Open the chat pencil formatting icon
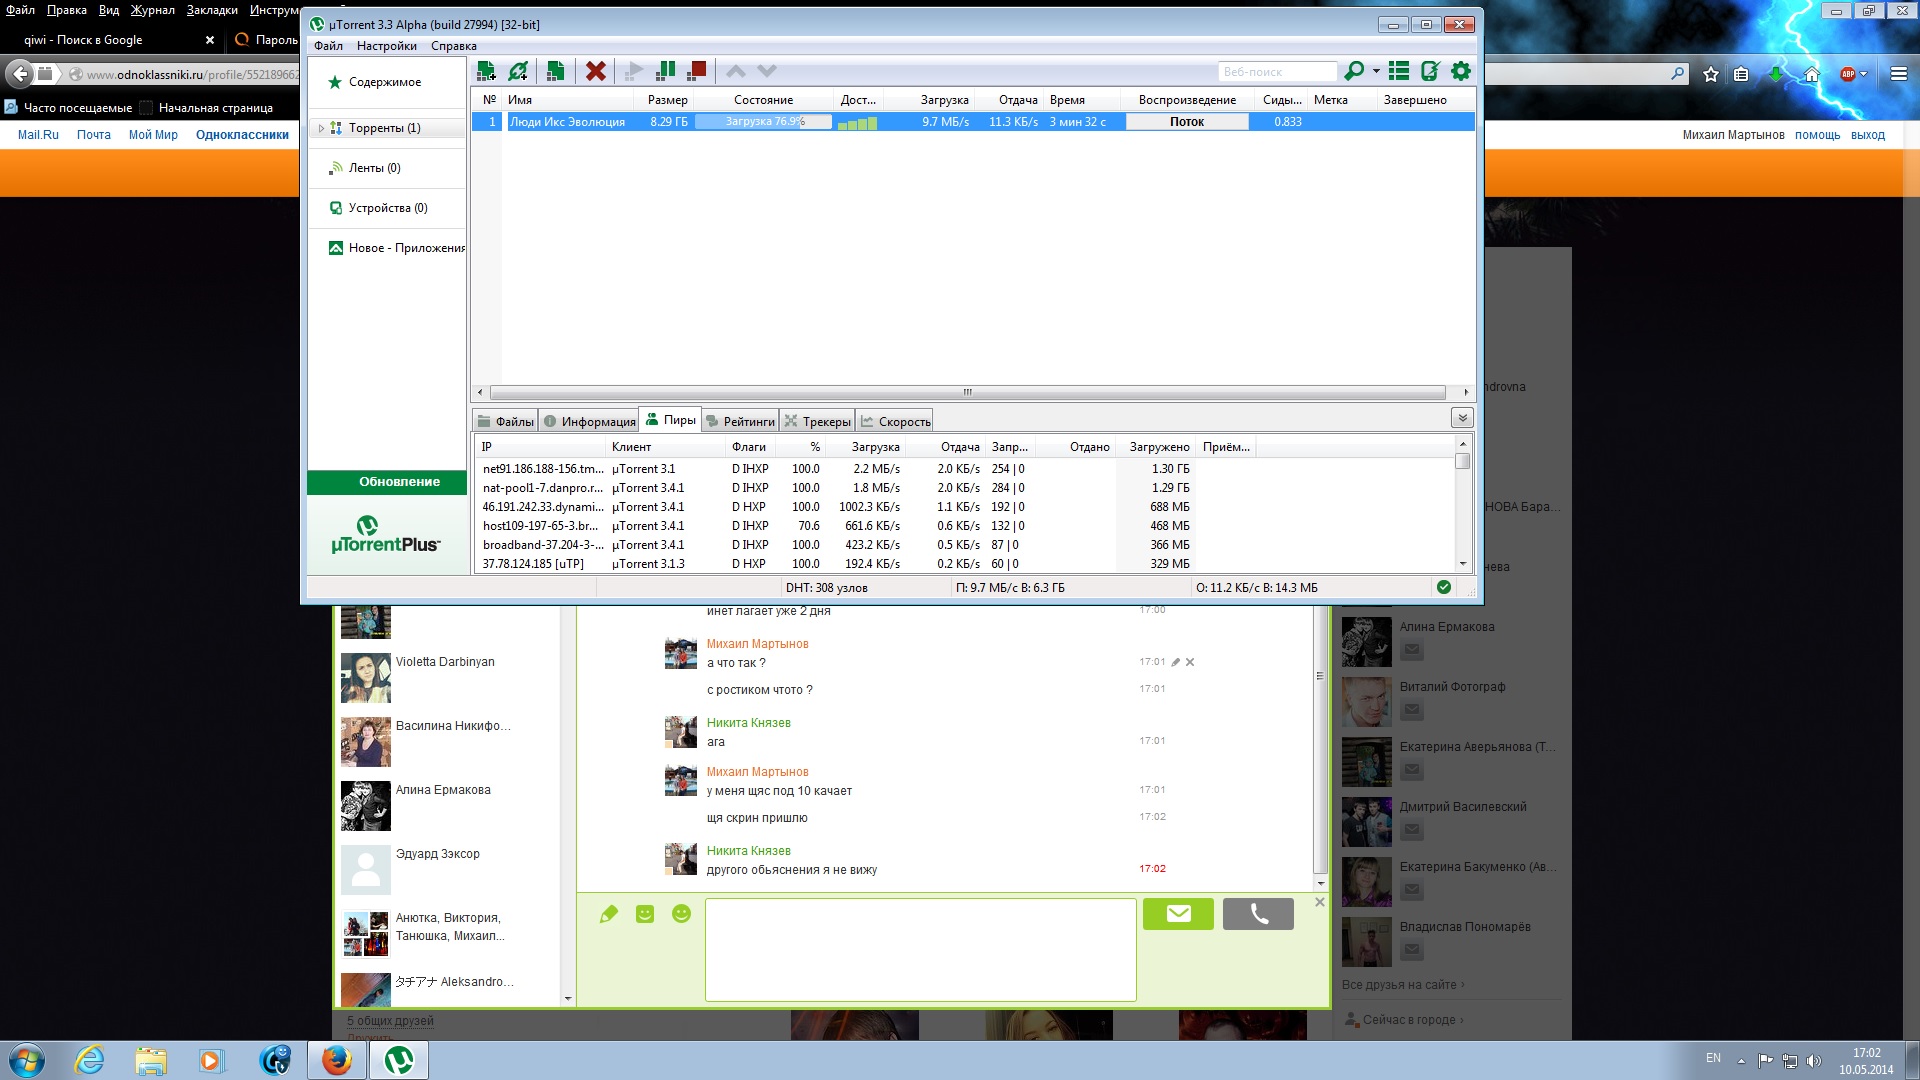 (x=609, y=914)
